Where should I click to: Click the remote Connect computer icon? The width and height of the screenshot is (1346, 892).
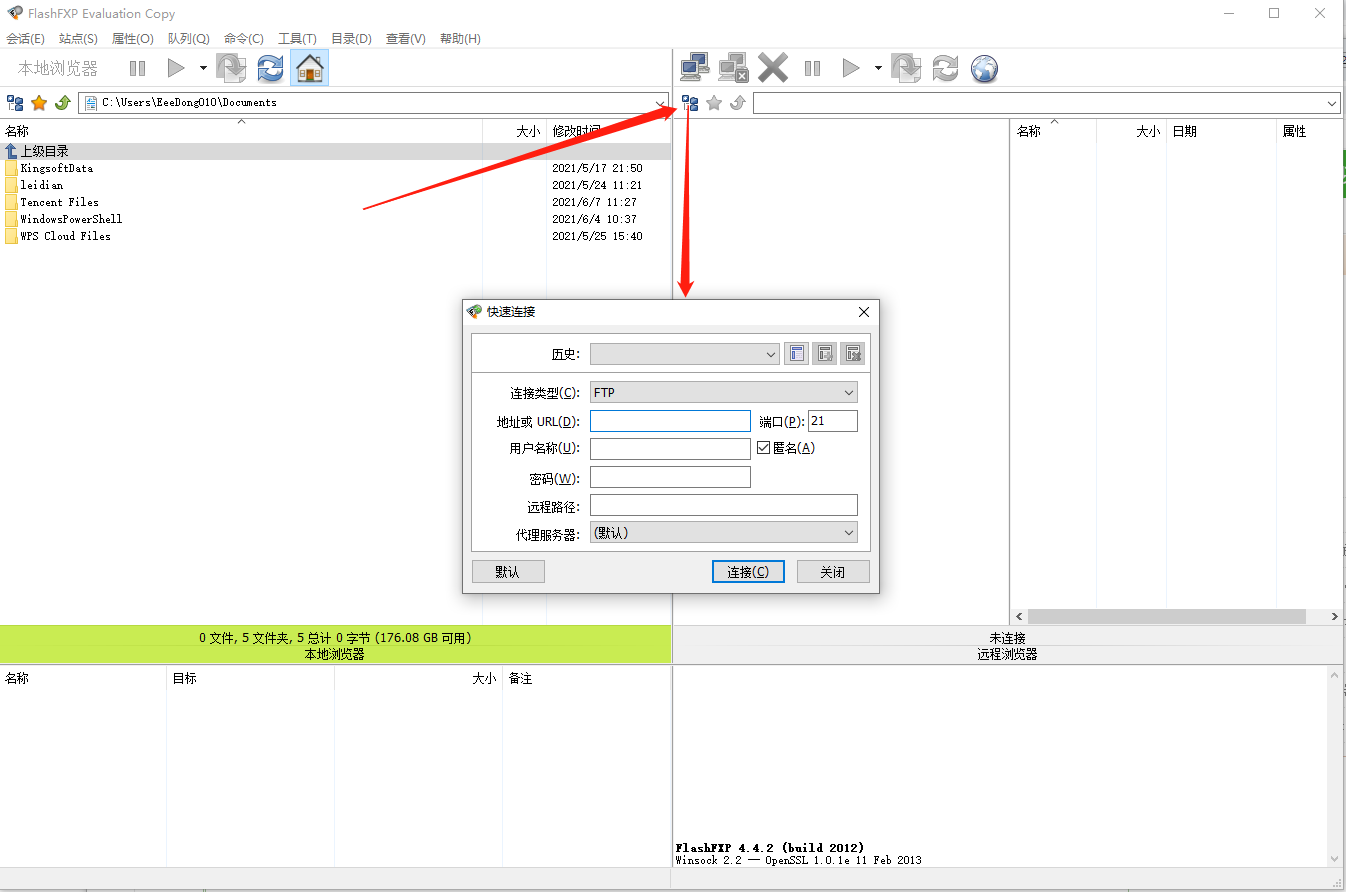695,68
